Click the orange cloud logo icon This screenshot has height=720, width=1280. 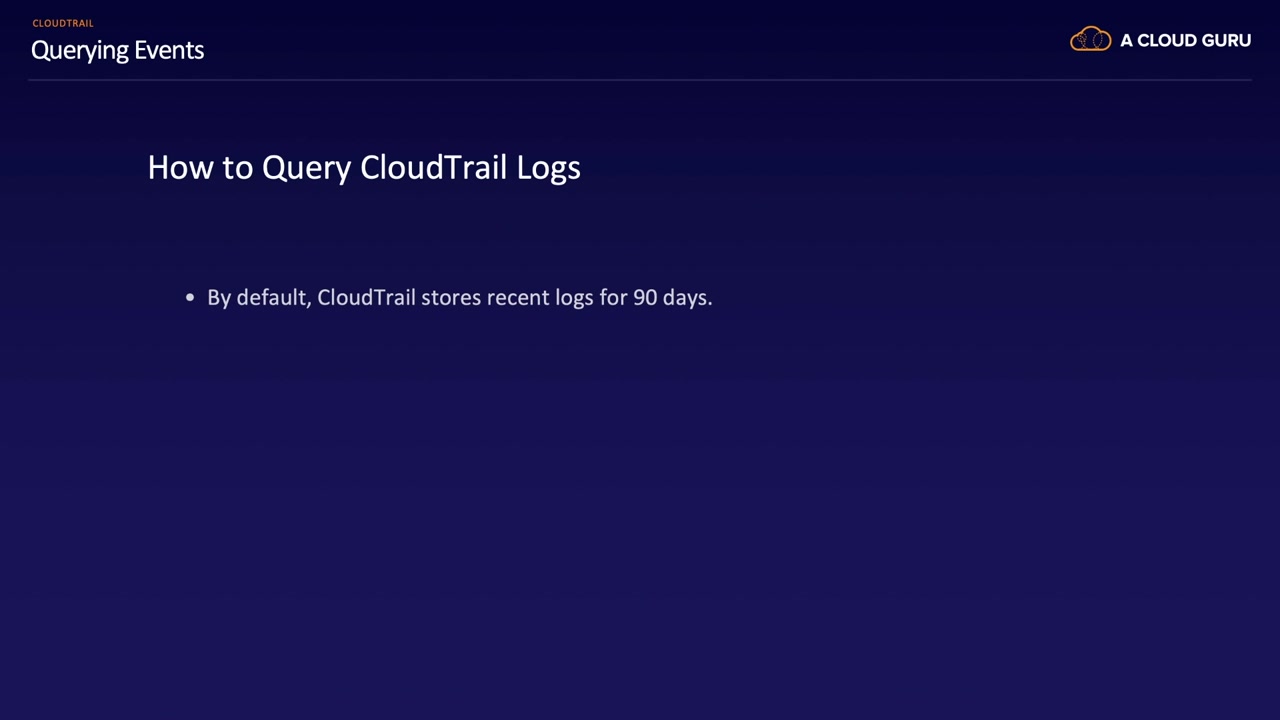click(x=1090, y=40)
